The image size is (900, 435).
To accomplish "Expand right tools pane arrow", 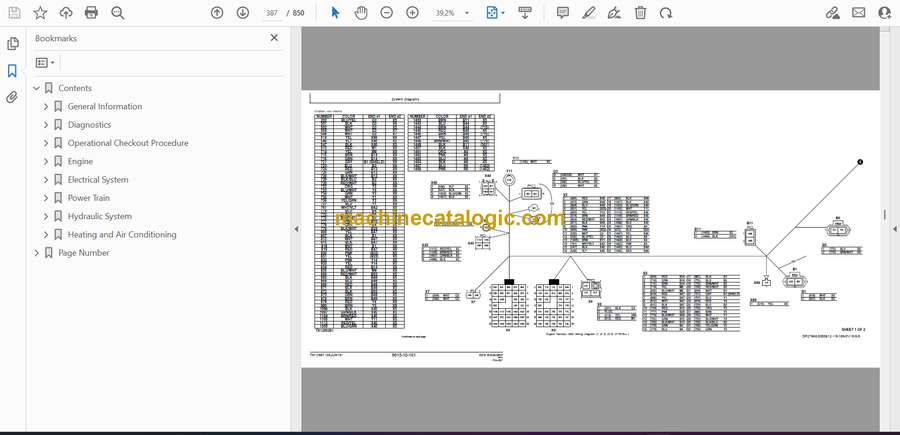I will (894, 229).
